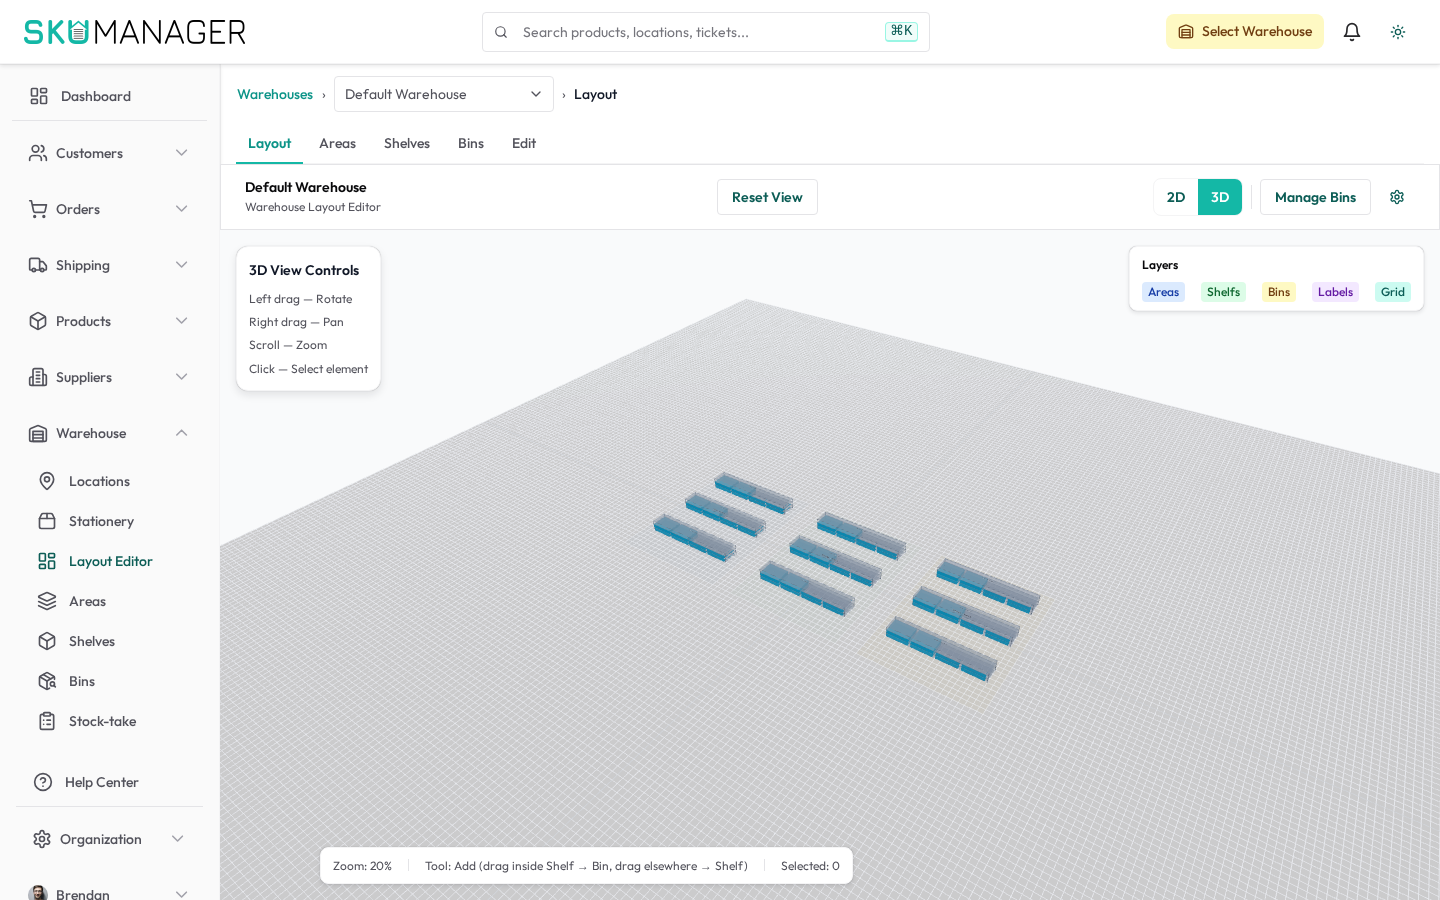Toggle the Grid layer
Image resolution: width=1440 pixels, height=900 pixels.
[x=1393, y=292]
